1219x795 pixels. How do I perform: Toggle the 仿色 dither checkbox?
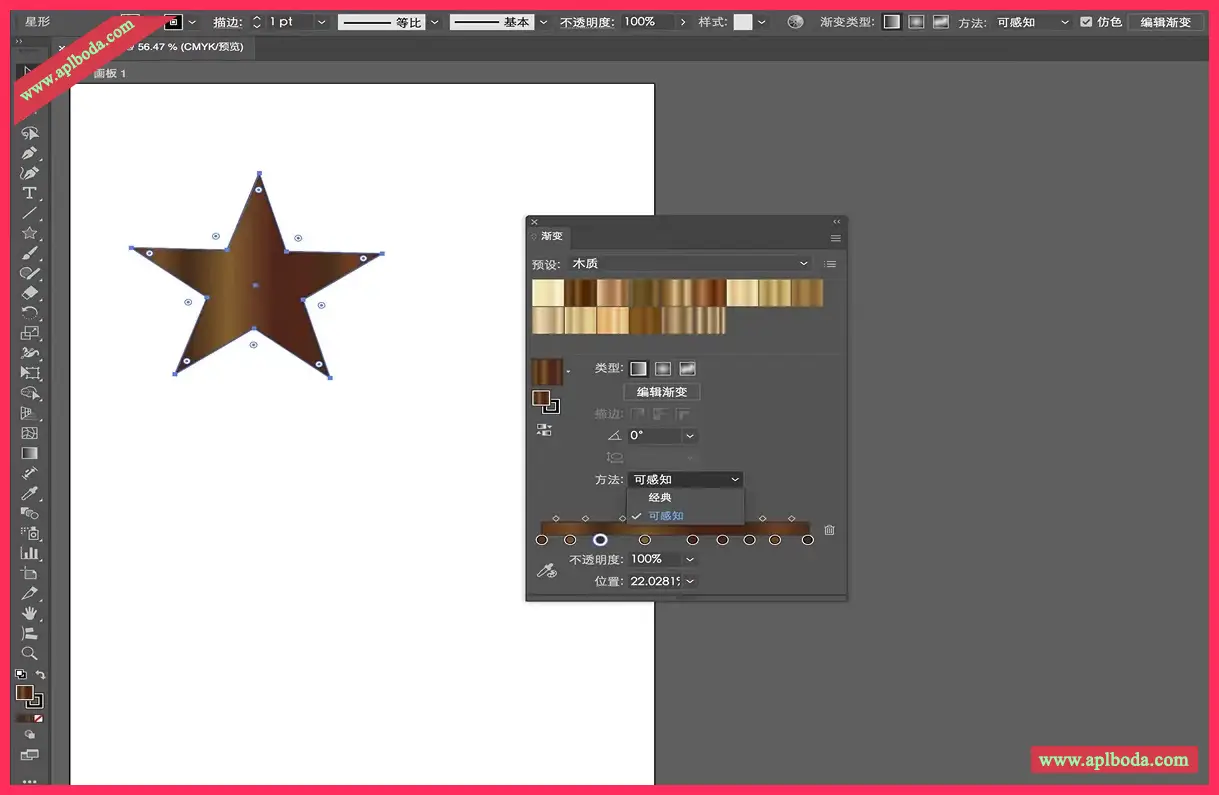(x=1086, y=22)
